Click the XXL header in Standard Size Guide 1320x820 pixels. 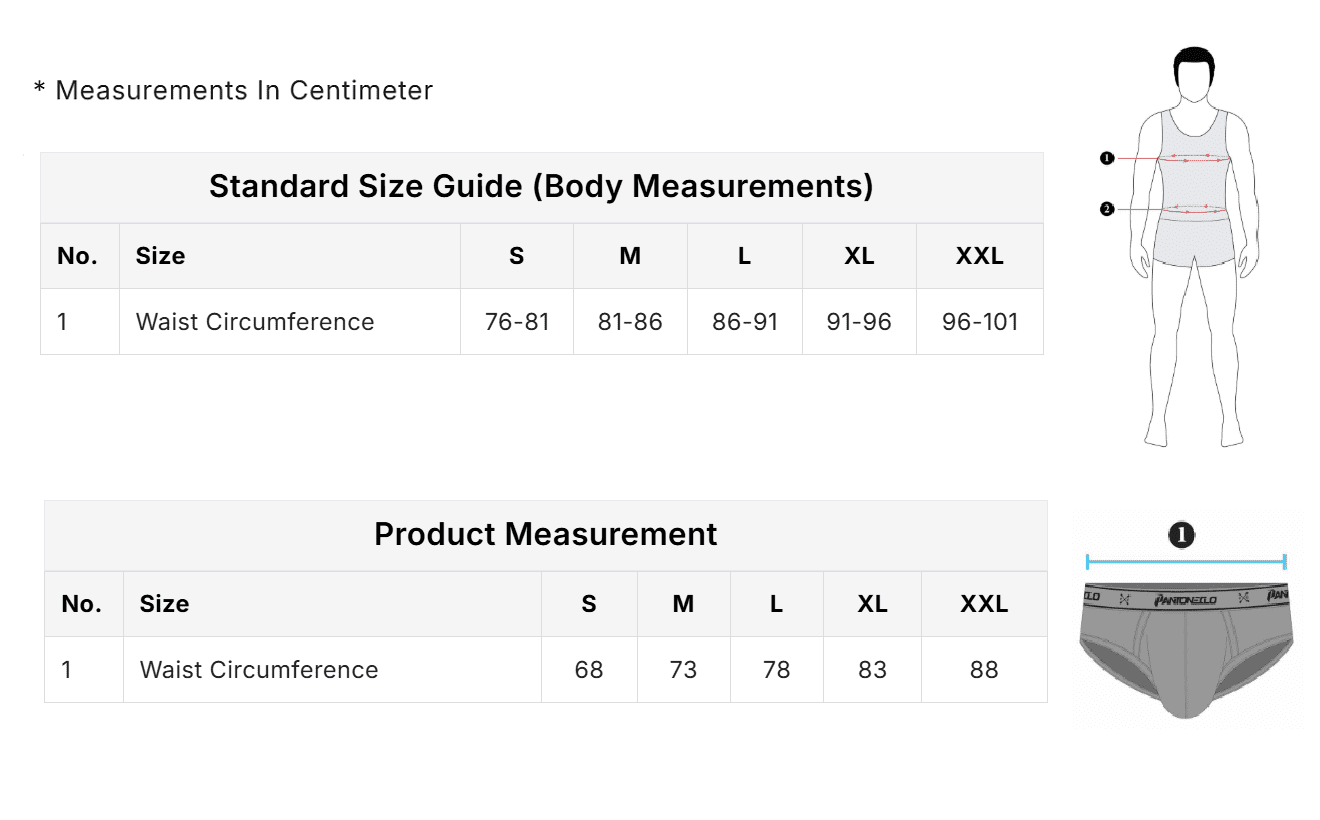coord(980,256)
